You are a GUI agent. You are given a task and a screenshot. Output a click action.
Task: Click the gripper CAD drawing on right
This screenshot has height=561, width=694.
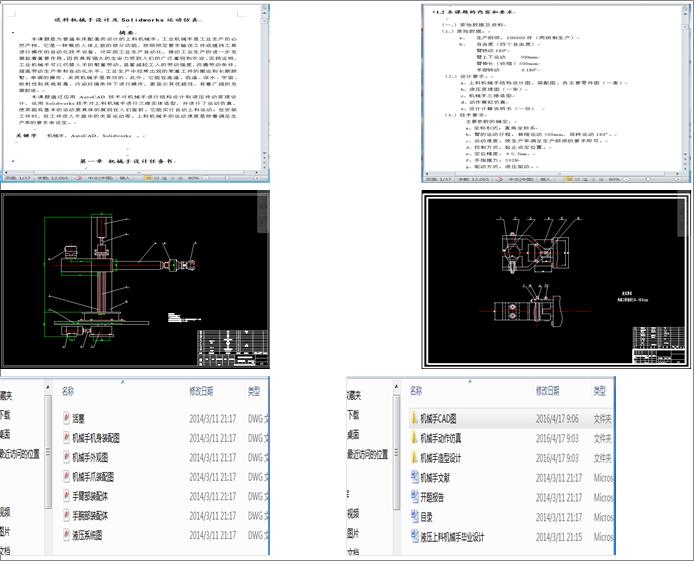click(x=555, y=281)
